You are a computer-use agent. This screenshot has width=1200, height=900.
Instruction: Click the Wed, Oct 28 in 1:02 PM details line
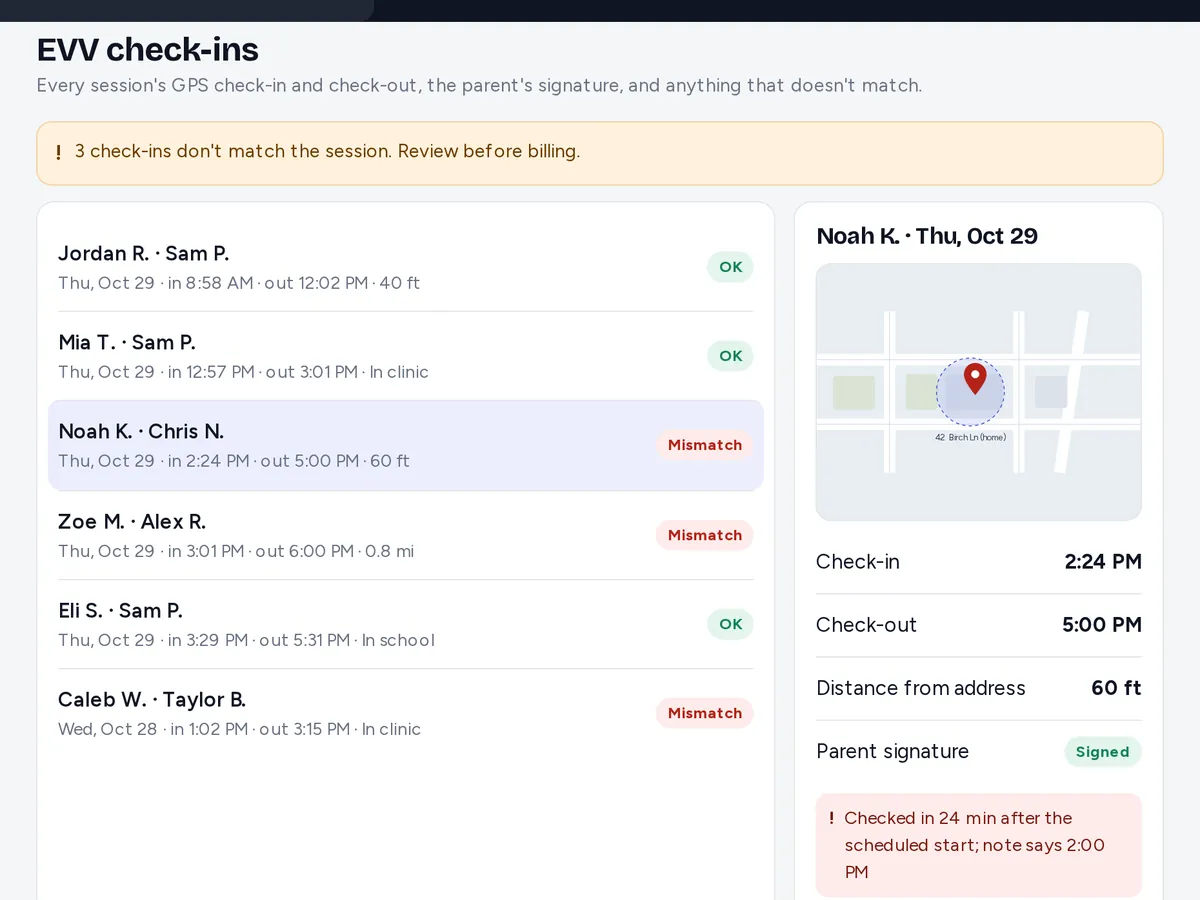coord(239,729)
